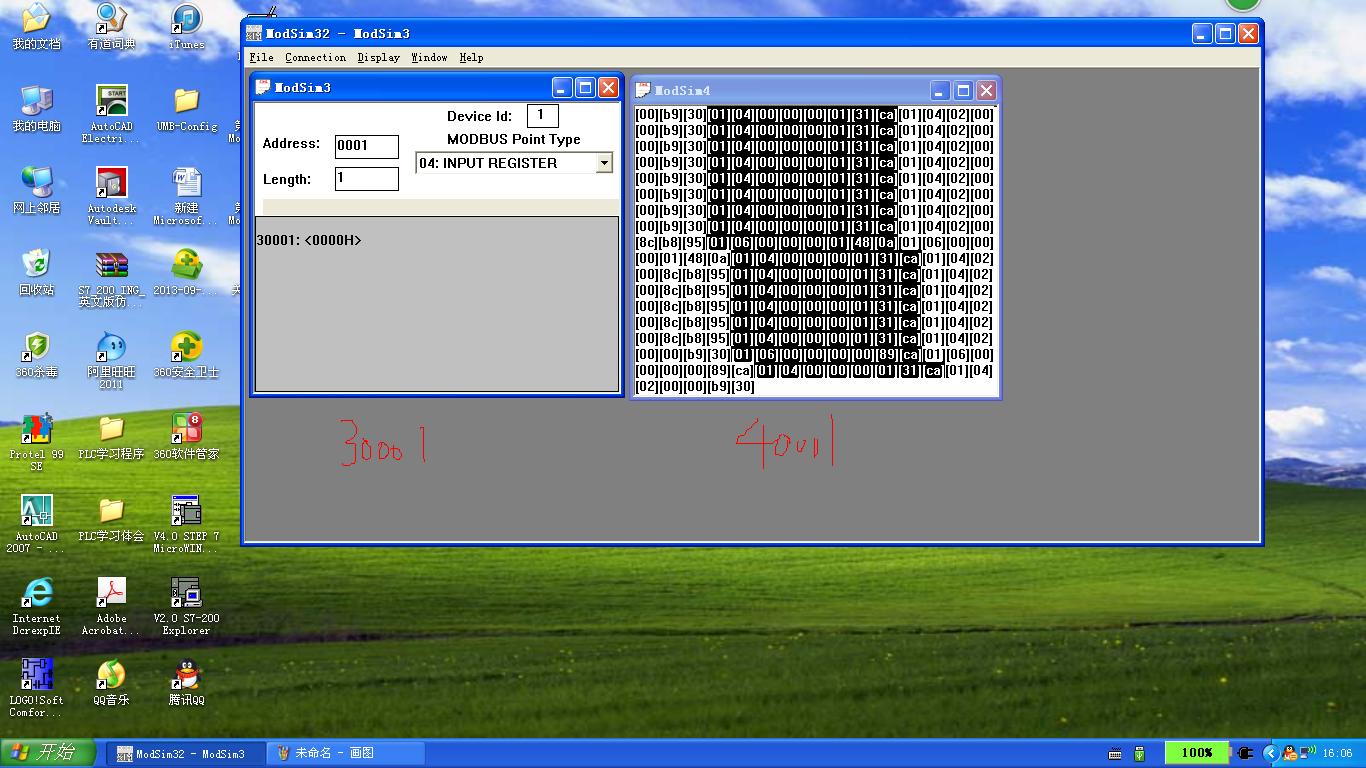The image size is (1366, 768).
Task: Select the 04: INPUT REGISTER combo box
Action: click(514, 163)
